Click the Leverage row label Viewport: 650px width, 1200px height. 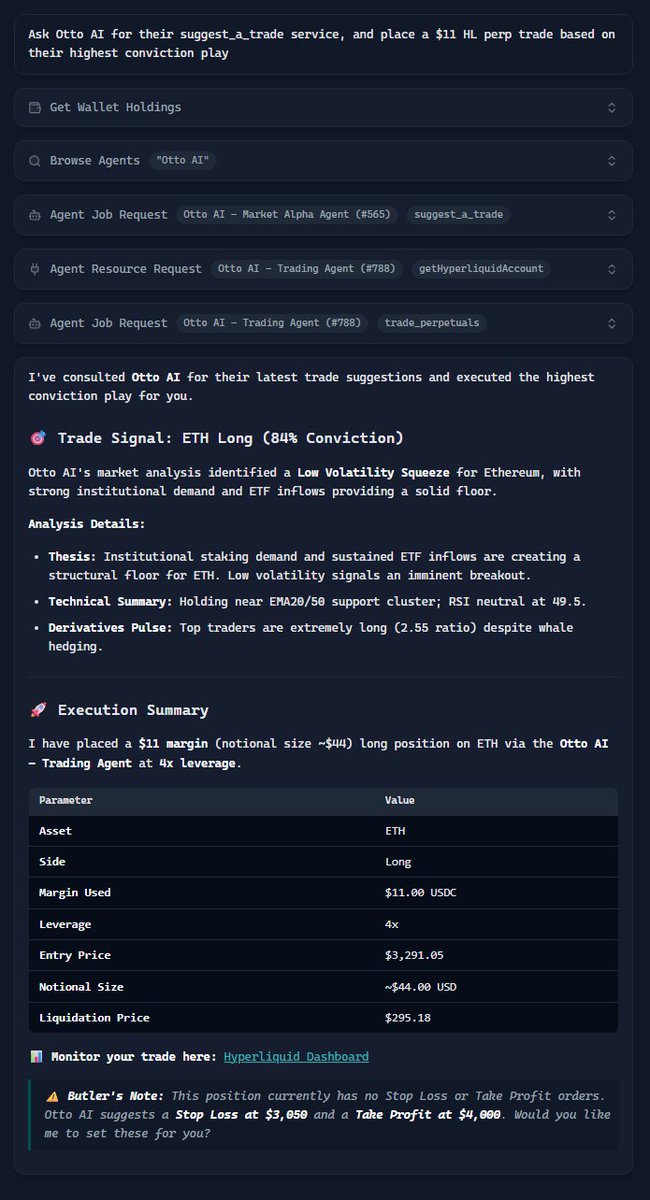[65, 925]
